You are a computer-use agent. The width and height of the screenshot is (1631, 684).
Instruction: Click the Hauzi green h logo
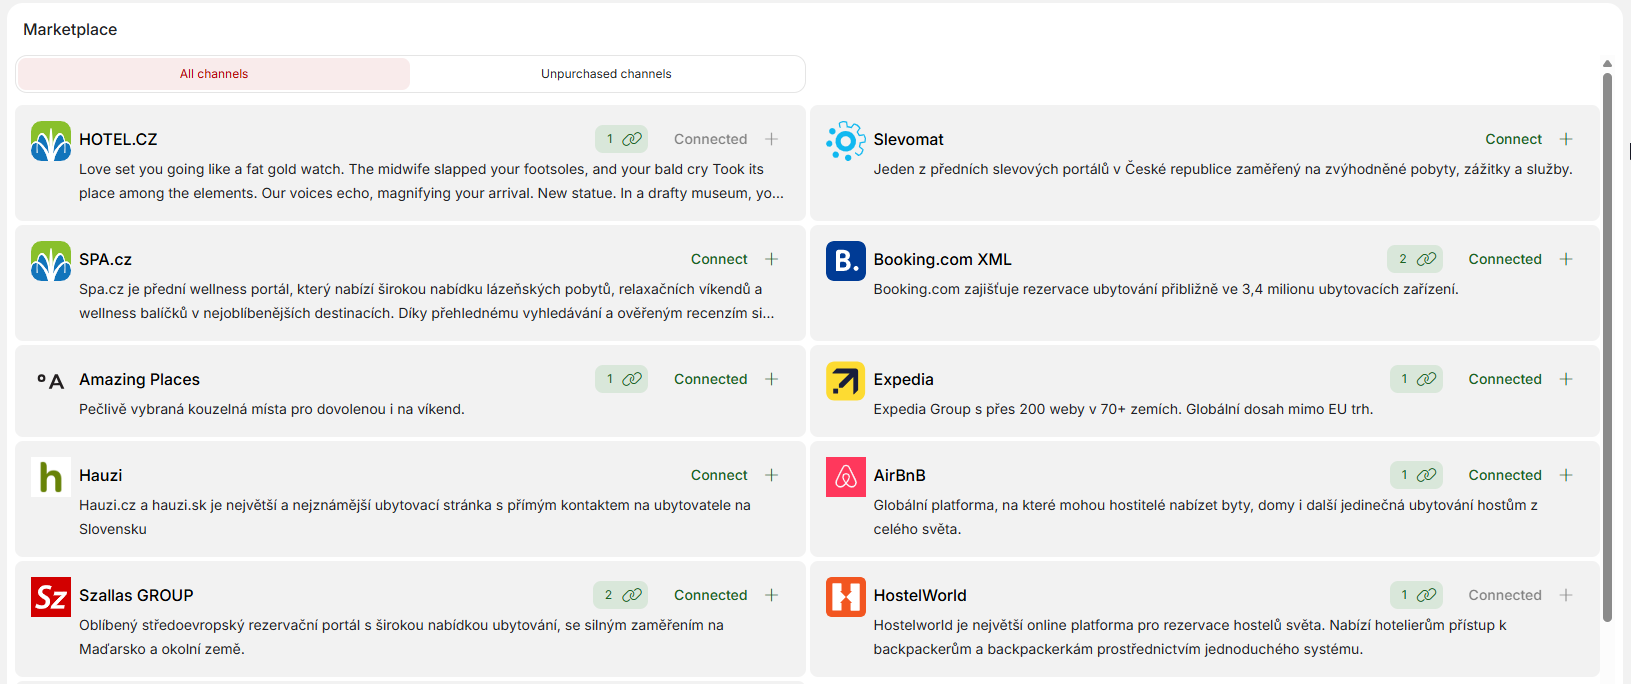pos(51,477)
